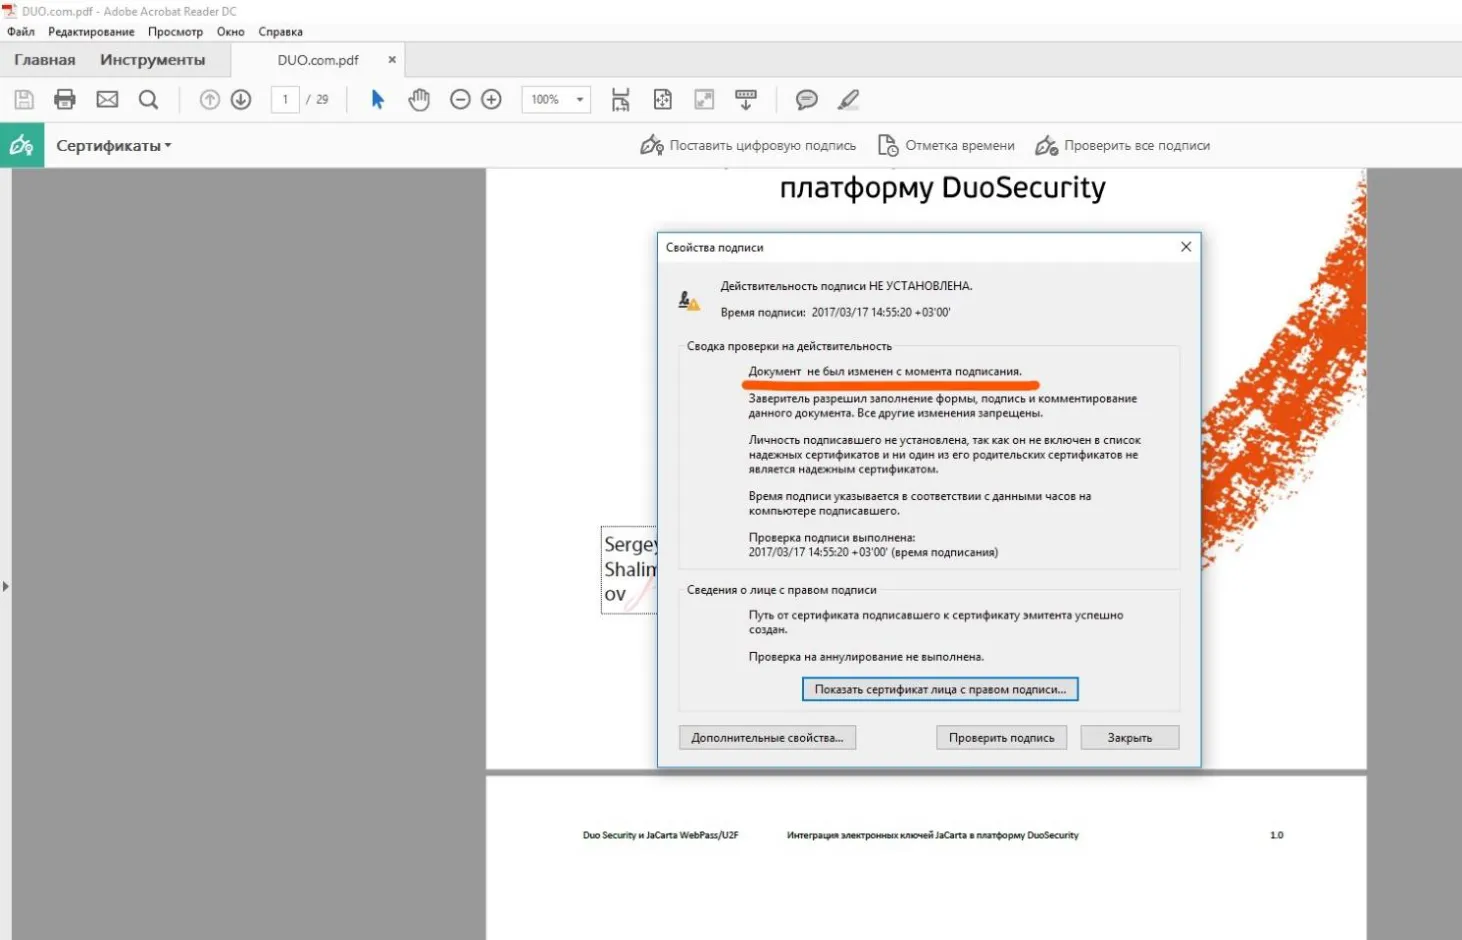Image resolution: width=1462 pixels, height=940 pixels.
Task: Click the Закрыть button
Action: coord(1130,738)
